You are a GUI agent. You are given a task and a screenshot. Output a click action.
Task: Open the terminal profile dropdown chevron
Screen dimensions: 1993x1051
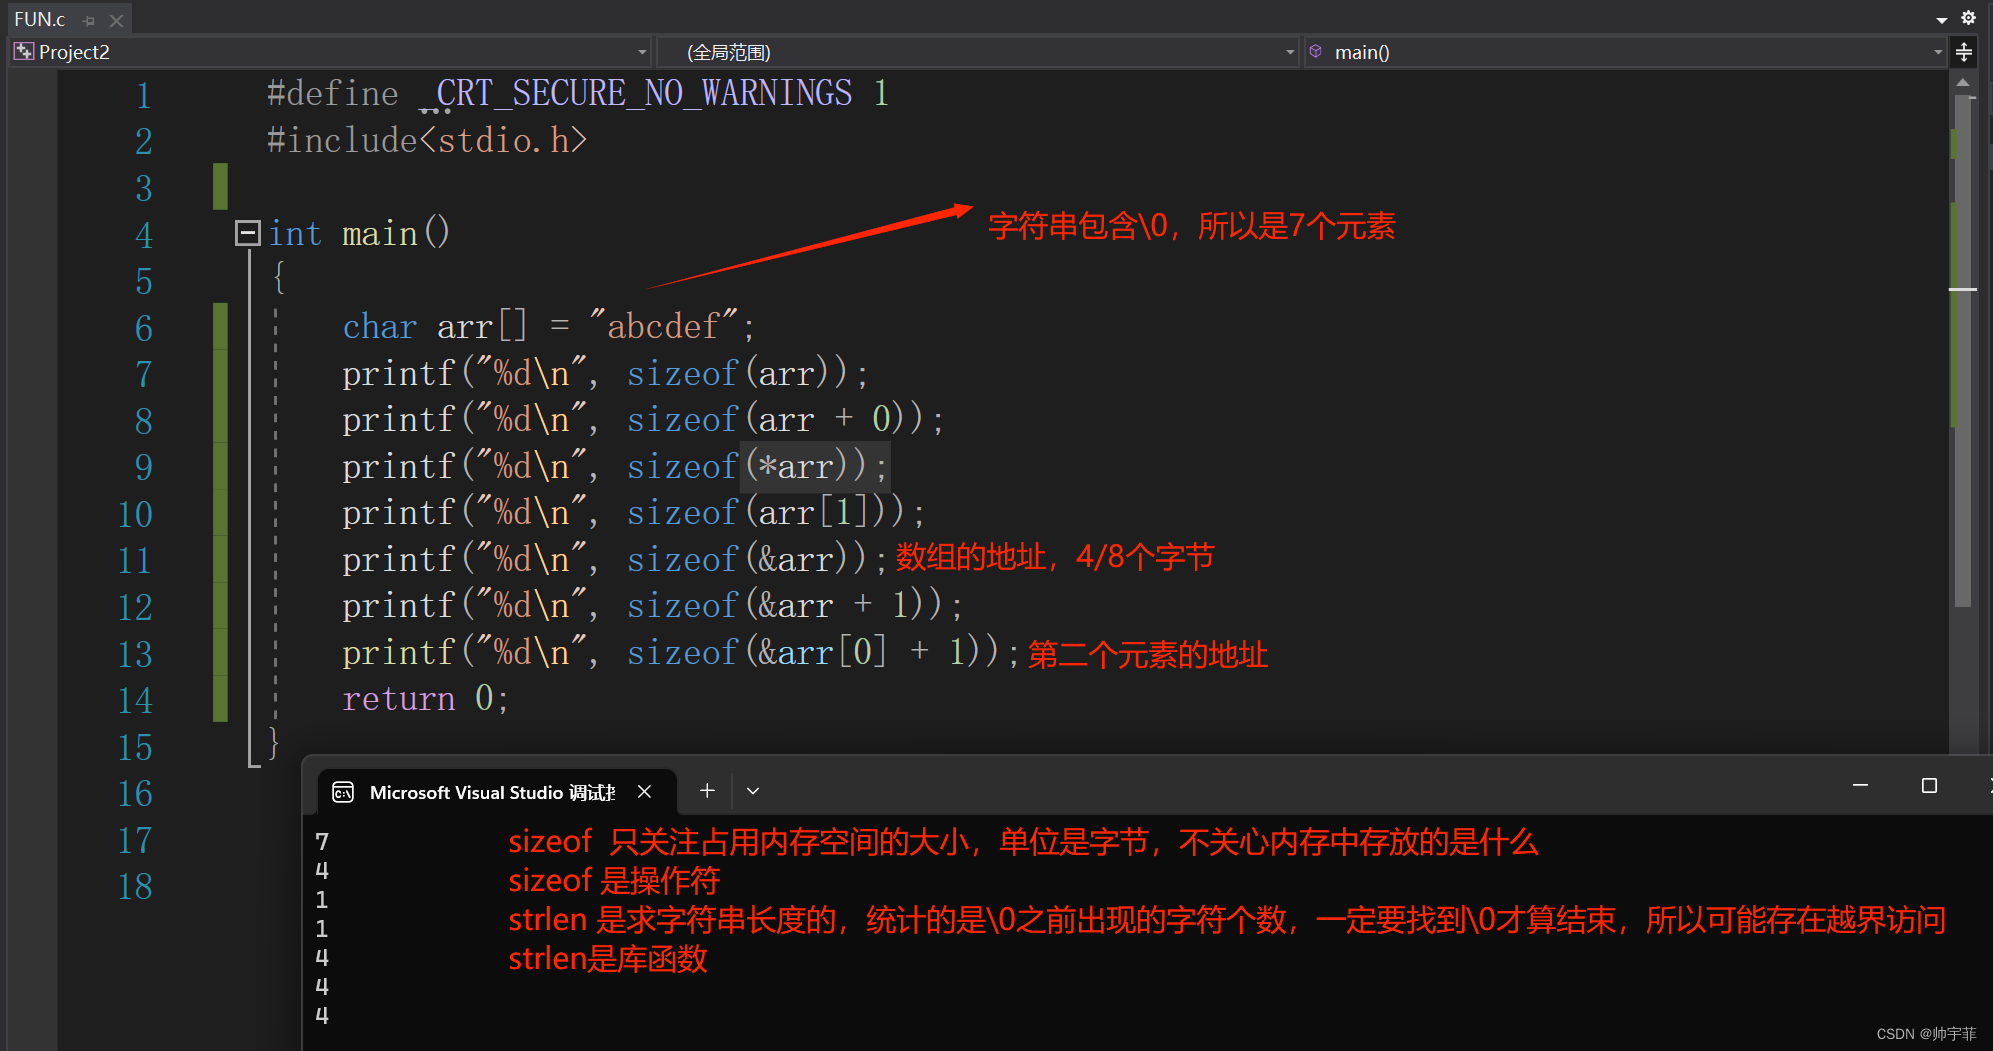point(753,791)
